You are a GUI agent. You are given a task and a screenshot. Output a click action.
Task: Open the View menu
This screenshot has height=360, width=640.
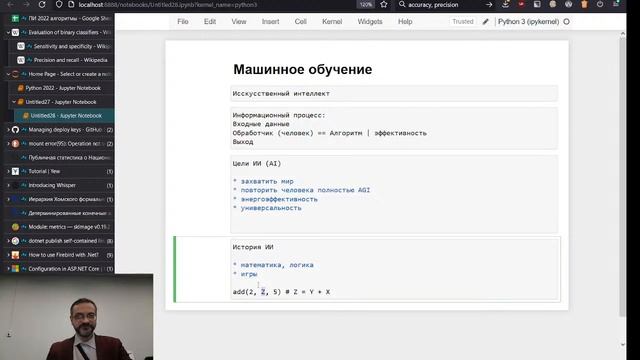[239, 22]
